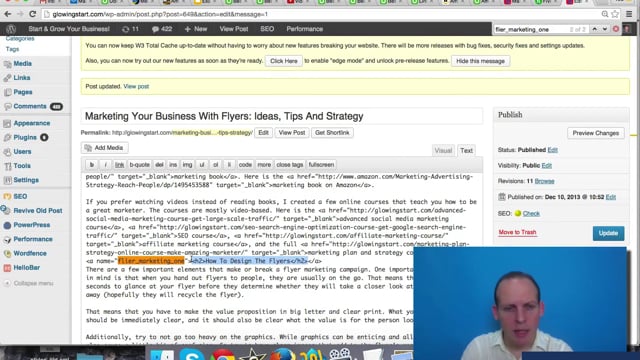This screenshot has width=640, height=360.
Task: Open Users in sidebar
Action: click(22, 151)
